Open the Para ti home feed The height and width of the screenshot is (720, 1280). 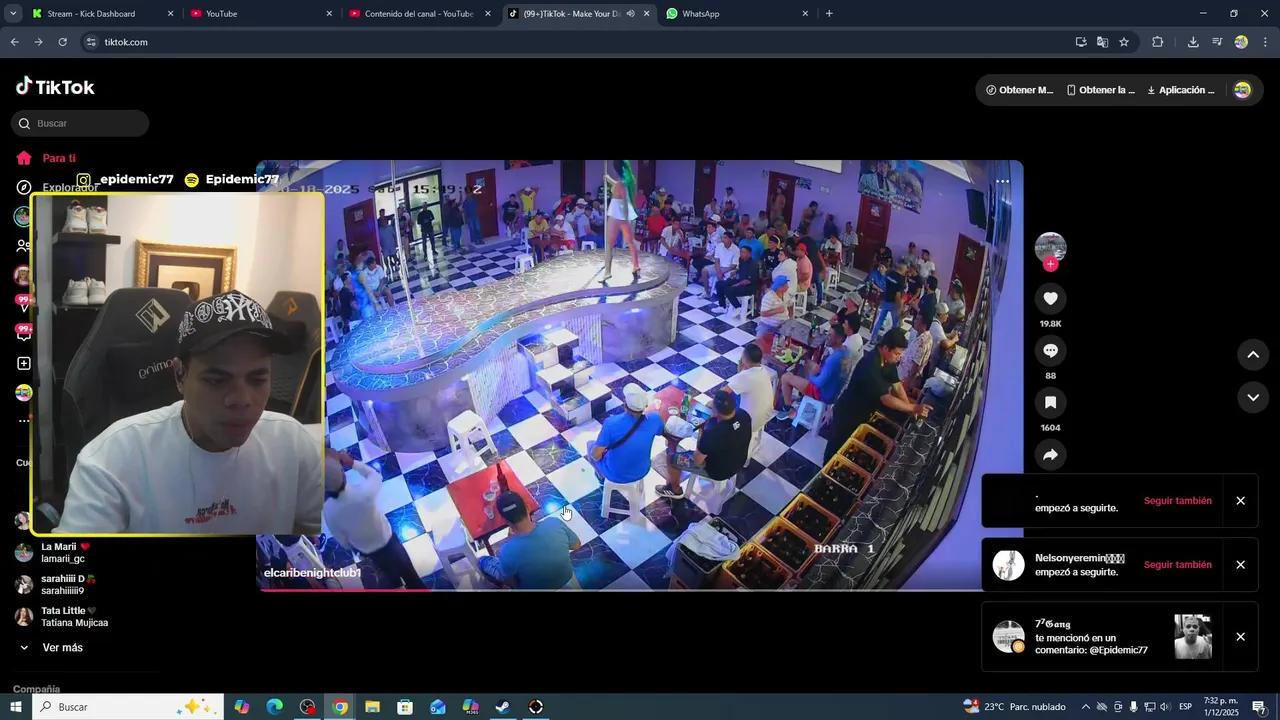(58, 158)
